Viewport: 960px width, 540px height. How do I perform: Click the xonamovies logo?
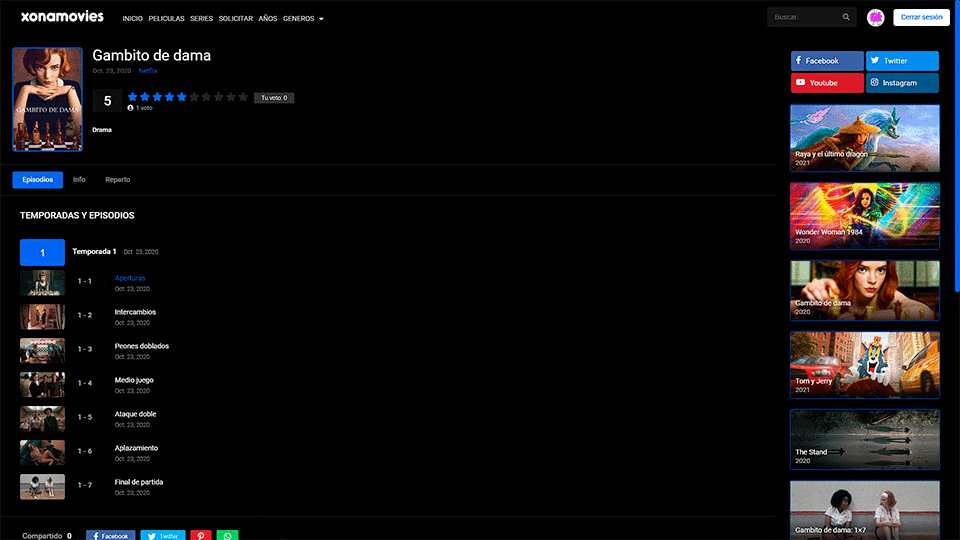[x=62, y=17]
